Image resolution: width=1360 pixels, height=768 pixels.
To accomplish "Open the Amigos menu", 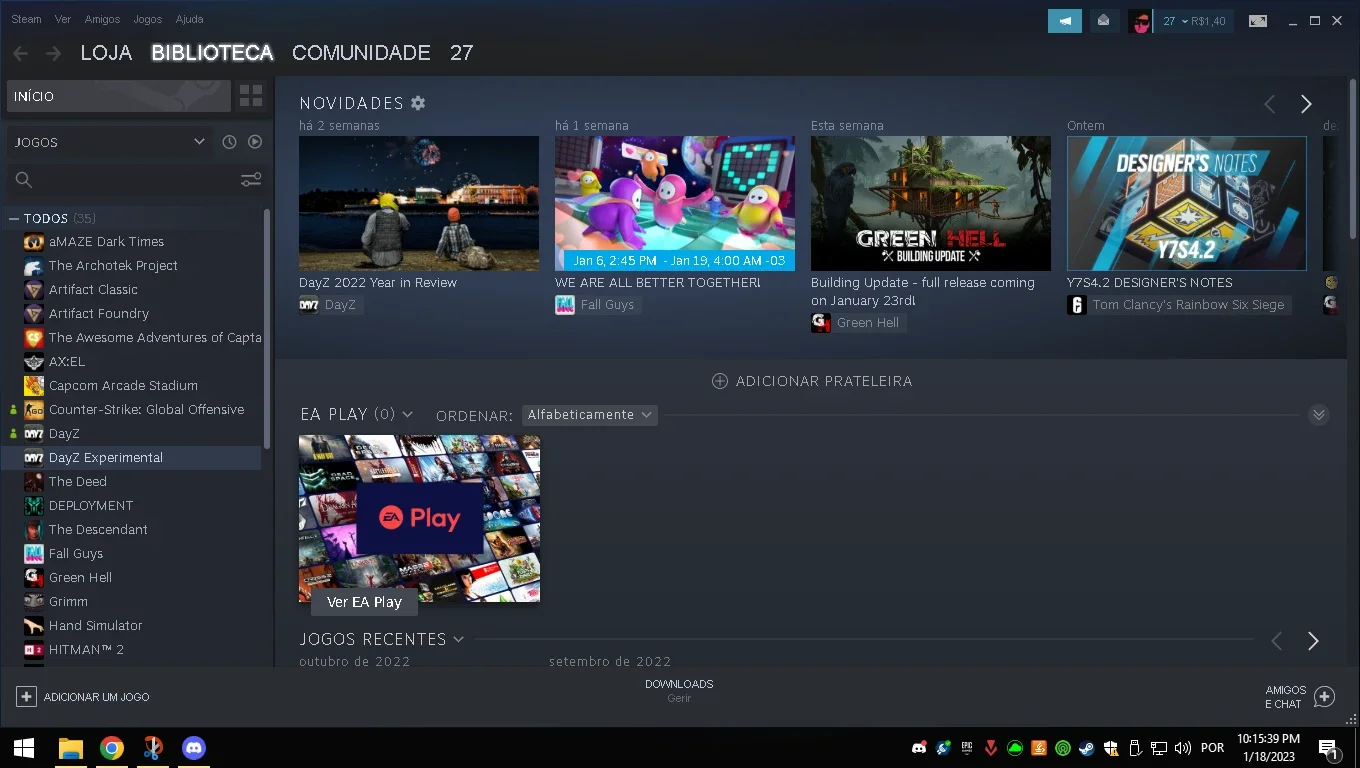I will pyautogui.click(x=102, y=19).
